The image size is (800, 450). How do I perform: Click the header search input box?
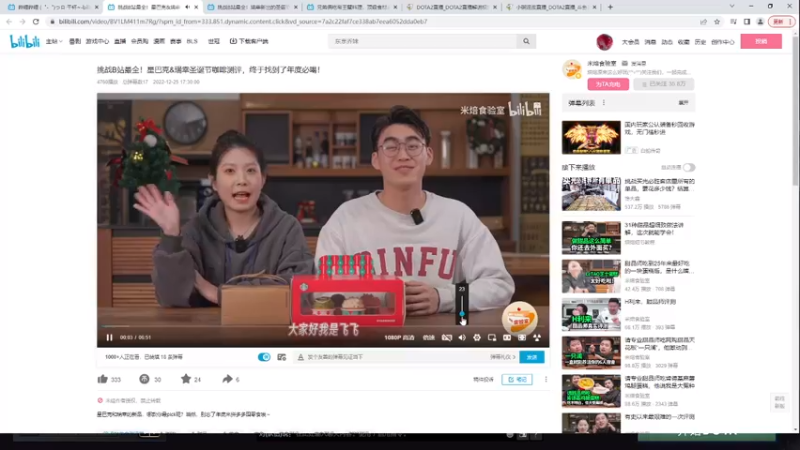pos(423,41)
